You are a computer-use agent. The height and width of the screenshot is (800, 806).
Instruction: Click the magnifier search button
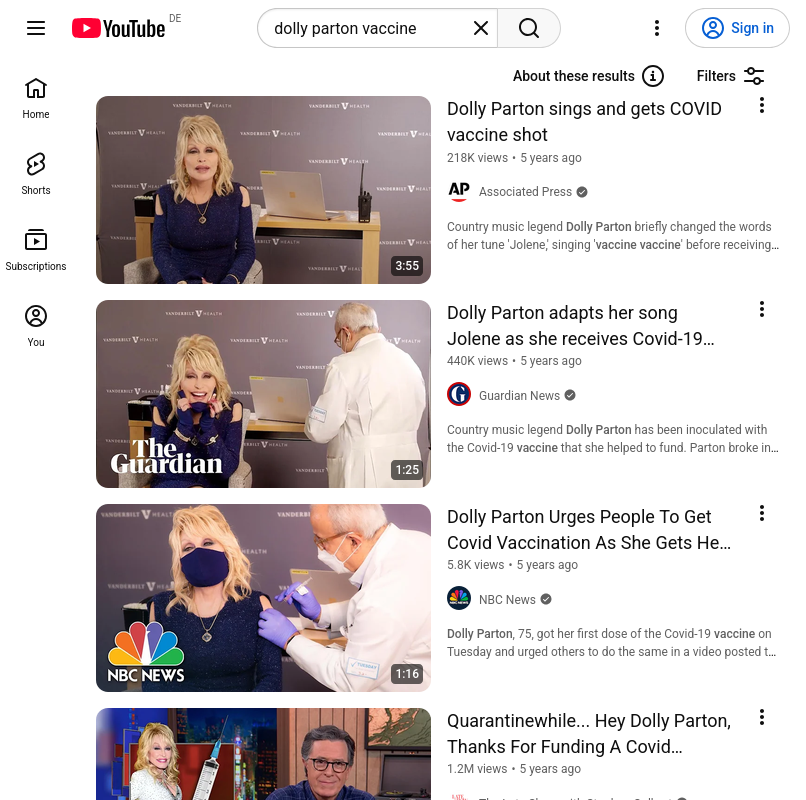click(528, 28)
